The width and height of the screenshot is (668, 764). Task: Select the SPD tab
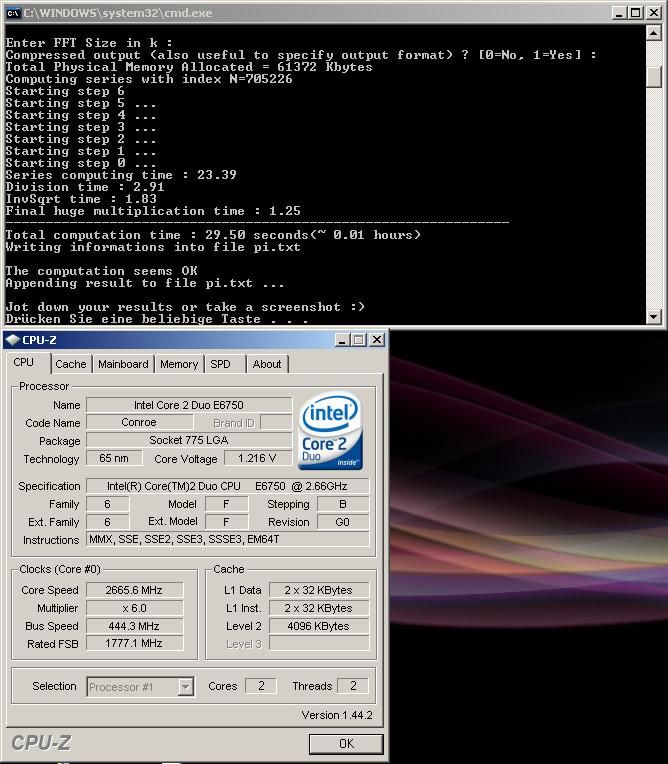pyautogui.click(x=220, y=364)
